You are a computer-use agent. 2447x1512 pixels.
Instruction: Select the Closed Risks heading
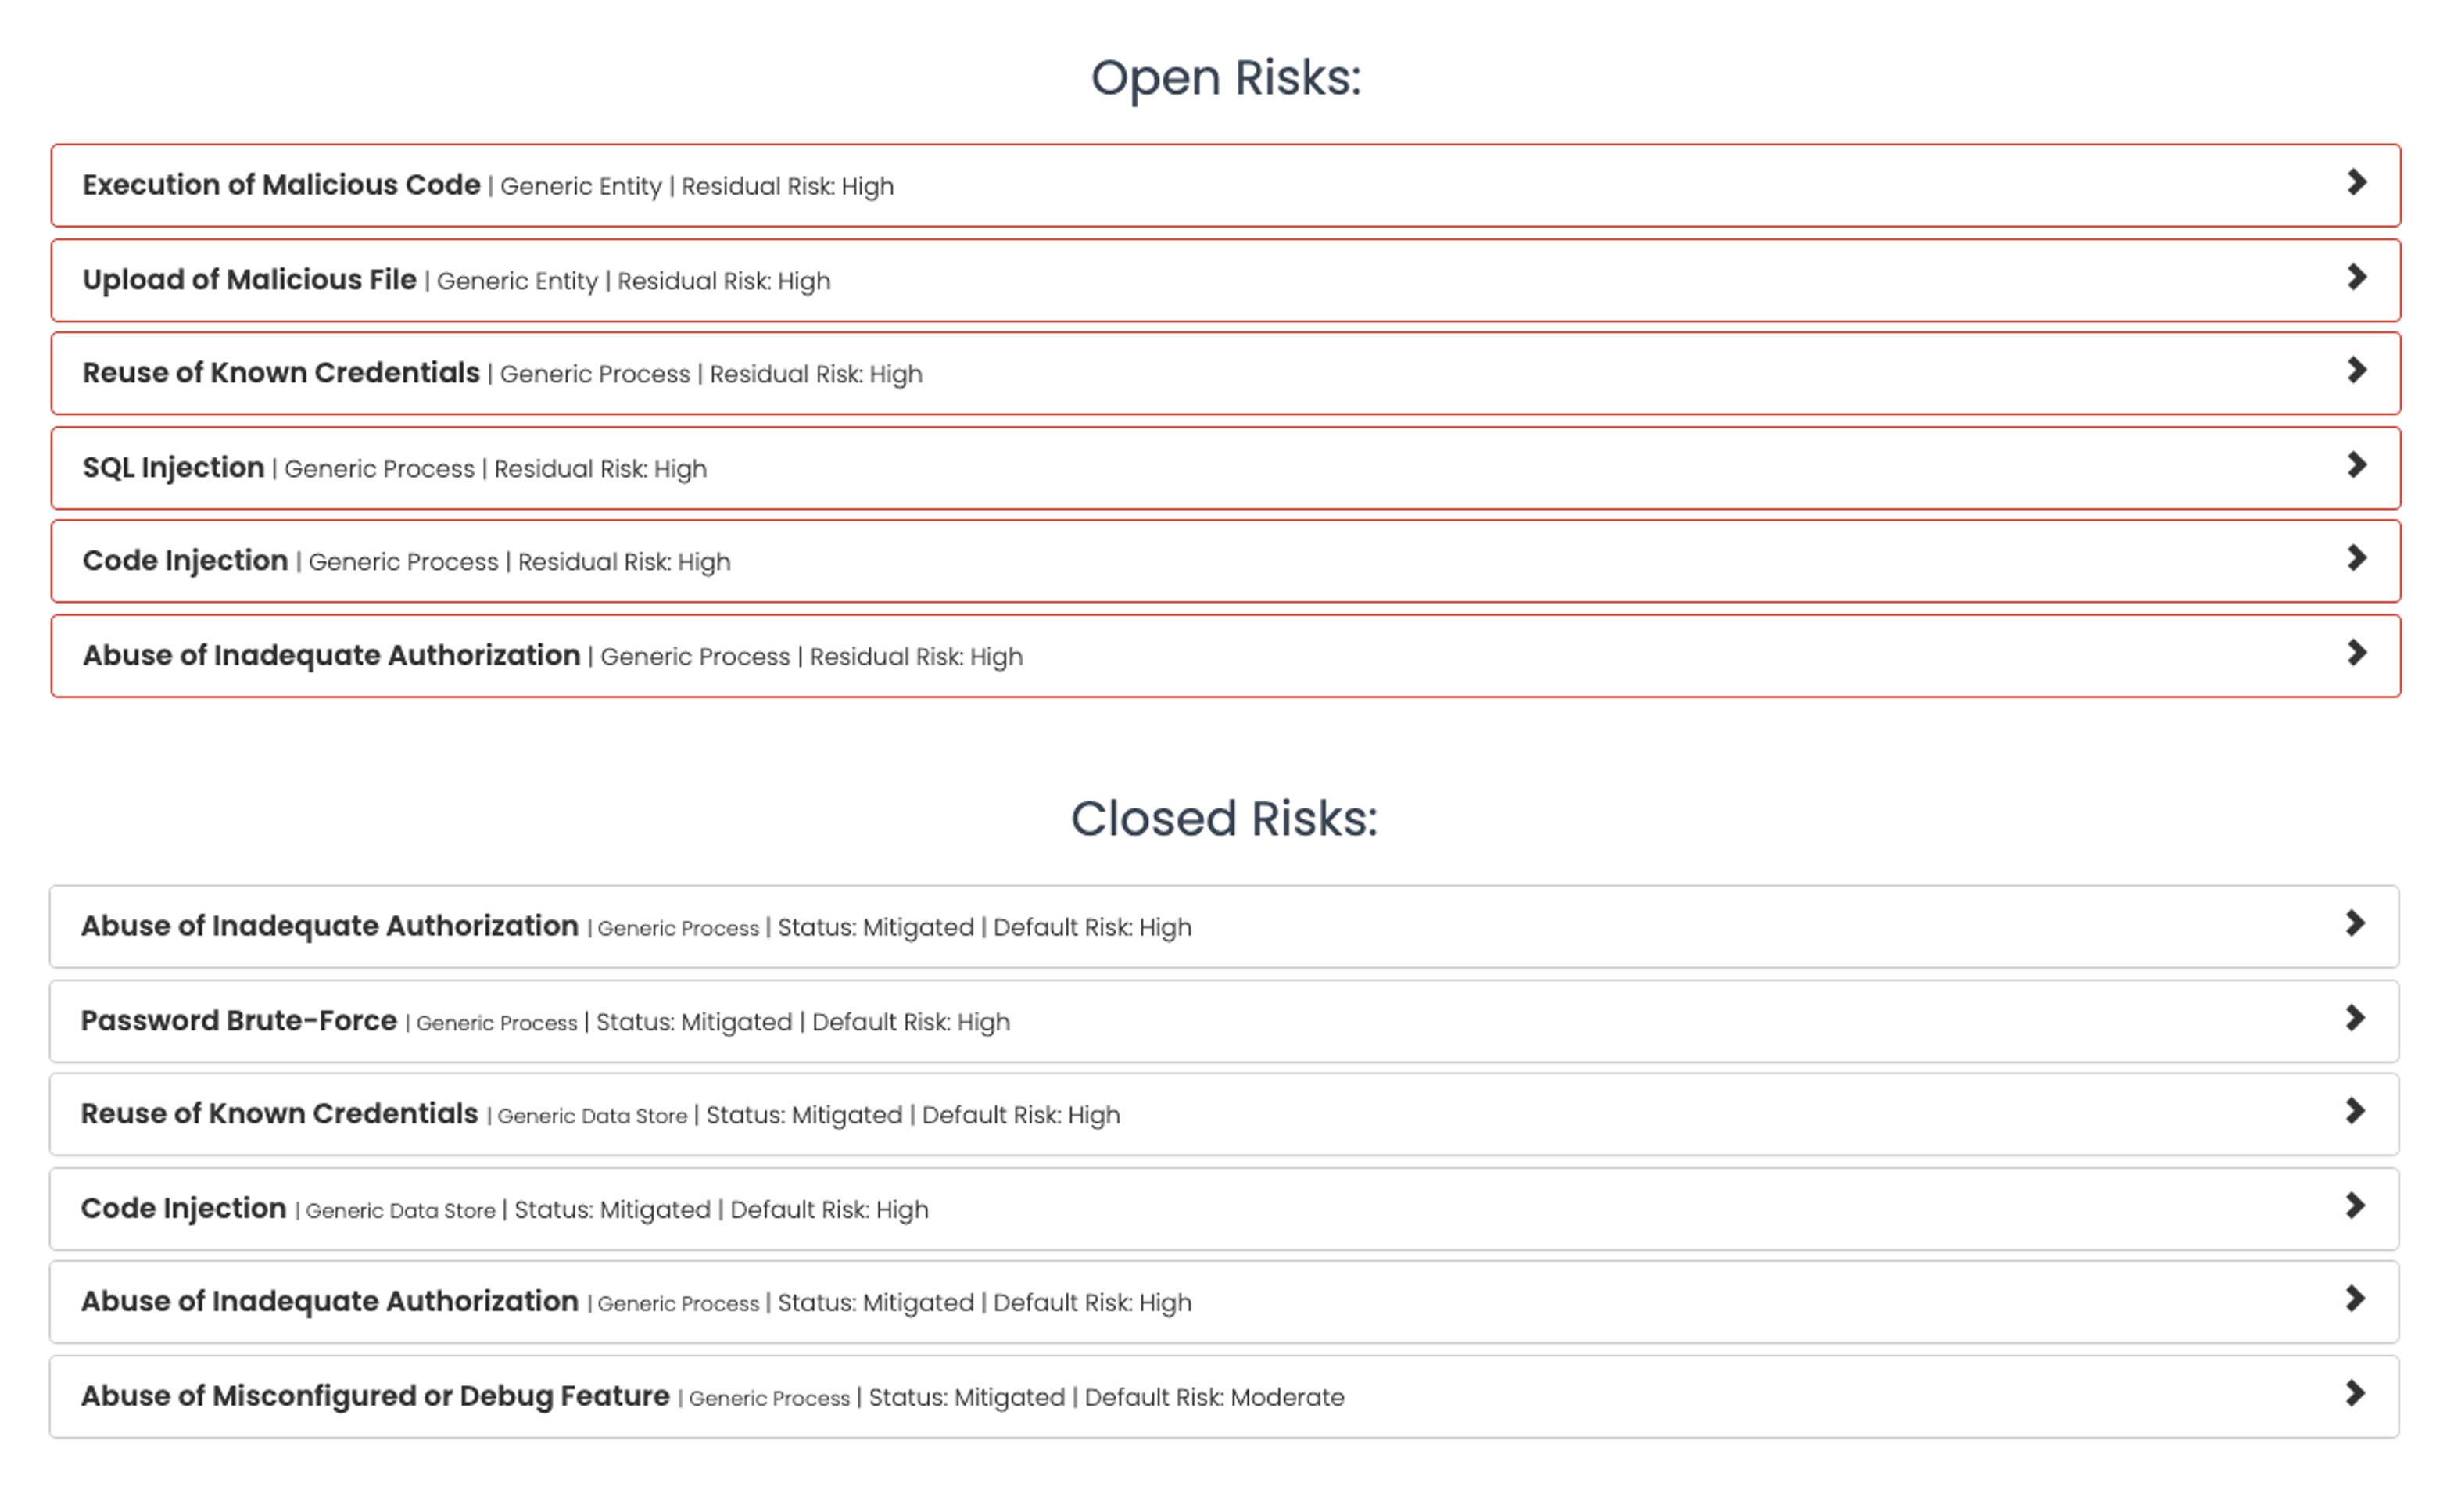1224,819
